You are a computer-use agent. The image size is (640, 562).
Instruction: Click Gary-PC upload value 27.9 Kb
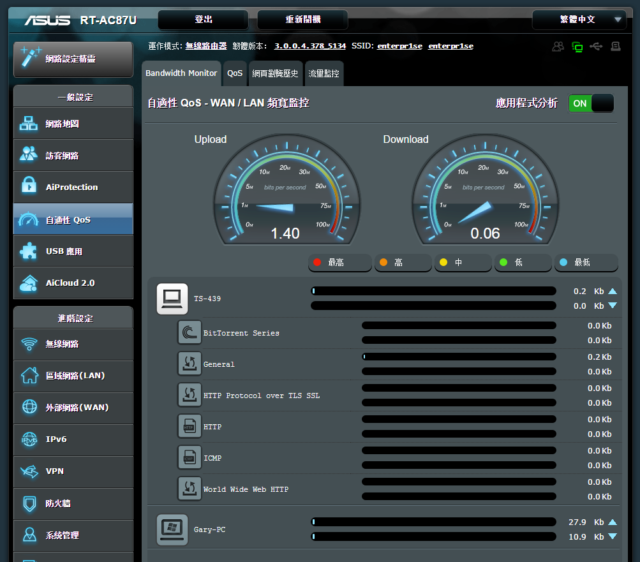587,522
